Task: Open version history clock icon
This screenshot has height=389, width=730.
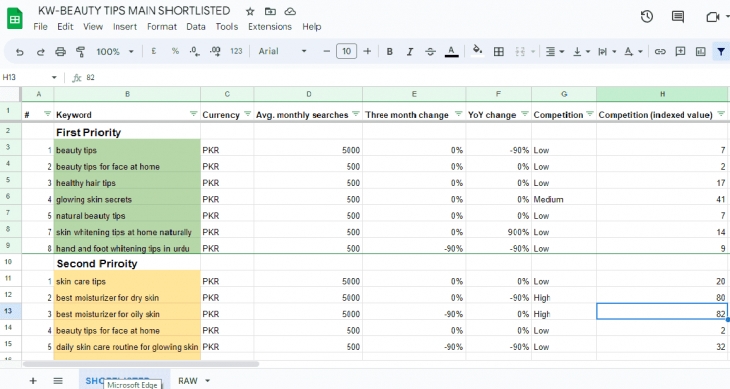Action: point(647,17)
